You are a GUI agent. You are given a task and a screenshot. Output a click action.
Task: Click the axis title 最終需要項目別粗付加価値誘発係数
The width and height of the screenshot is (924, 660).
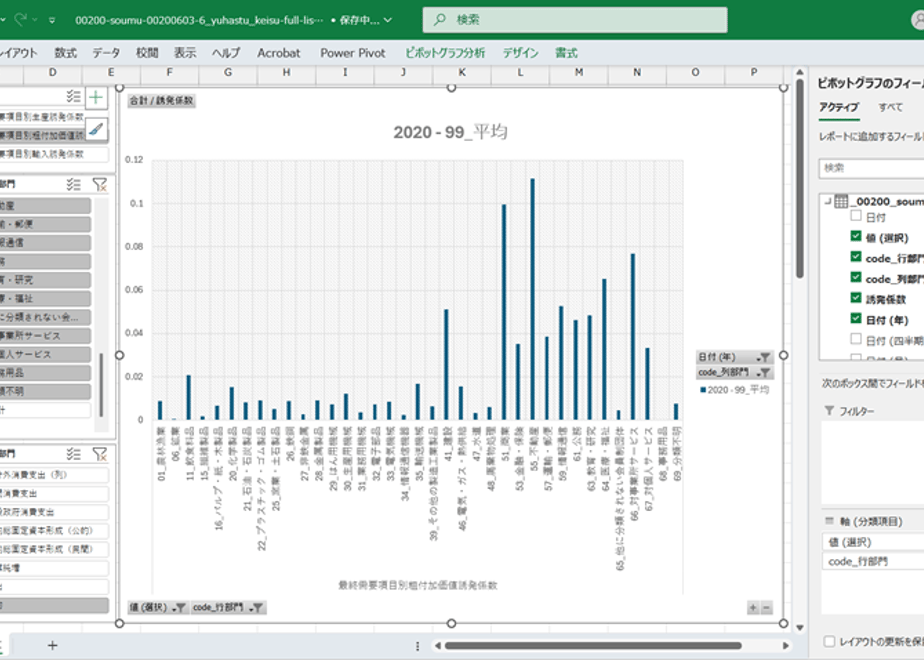(418, 585)
